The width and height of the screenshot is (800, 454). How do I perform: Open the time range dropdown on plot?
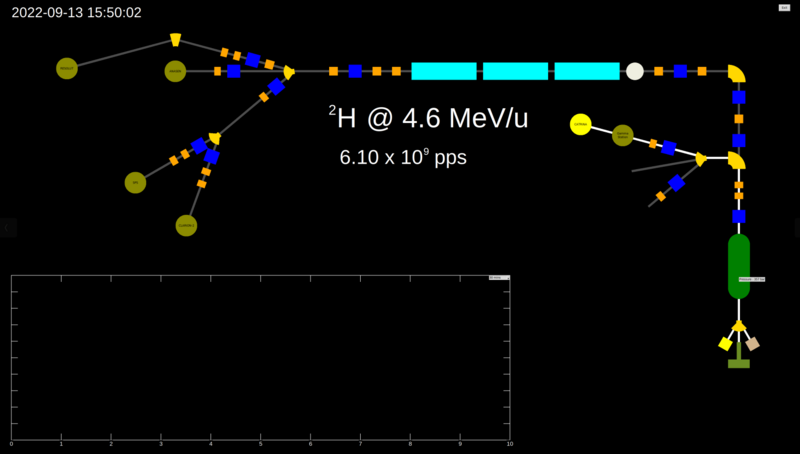coord(499,278)
